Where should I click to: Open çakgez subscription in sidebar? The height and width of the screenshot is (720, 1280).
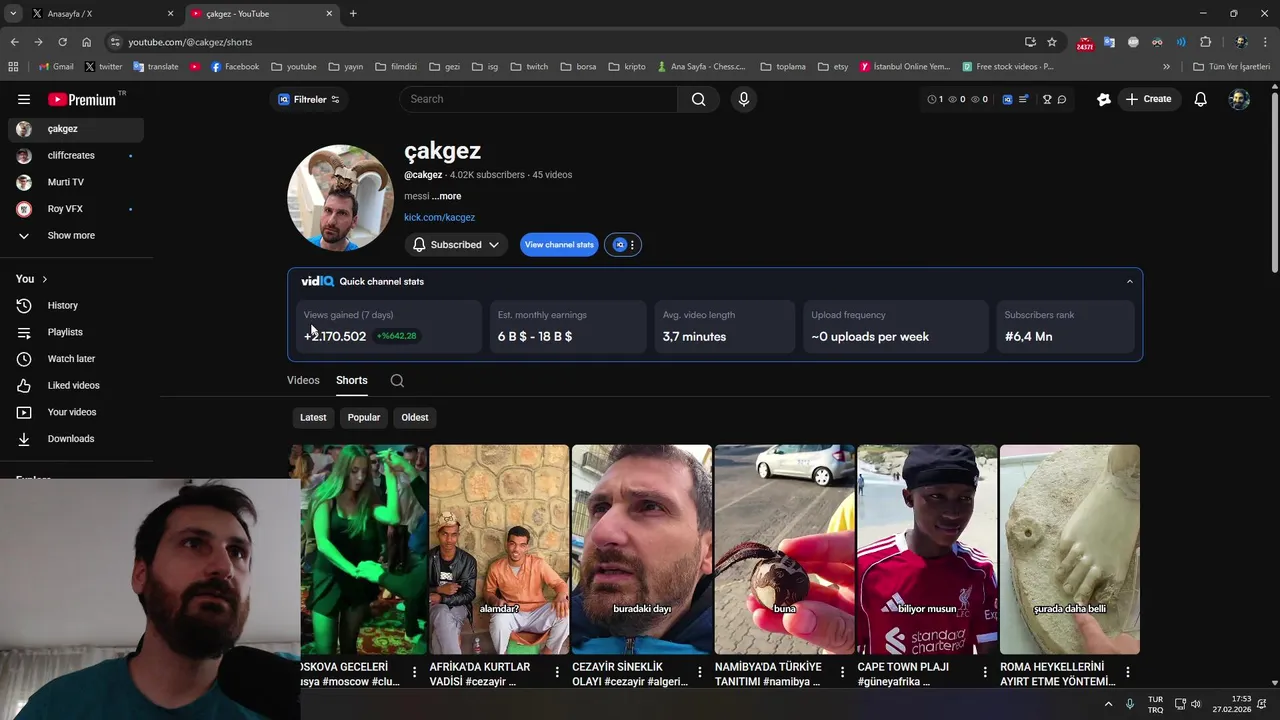(x=76, y=129)
